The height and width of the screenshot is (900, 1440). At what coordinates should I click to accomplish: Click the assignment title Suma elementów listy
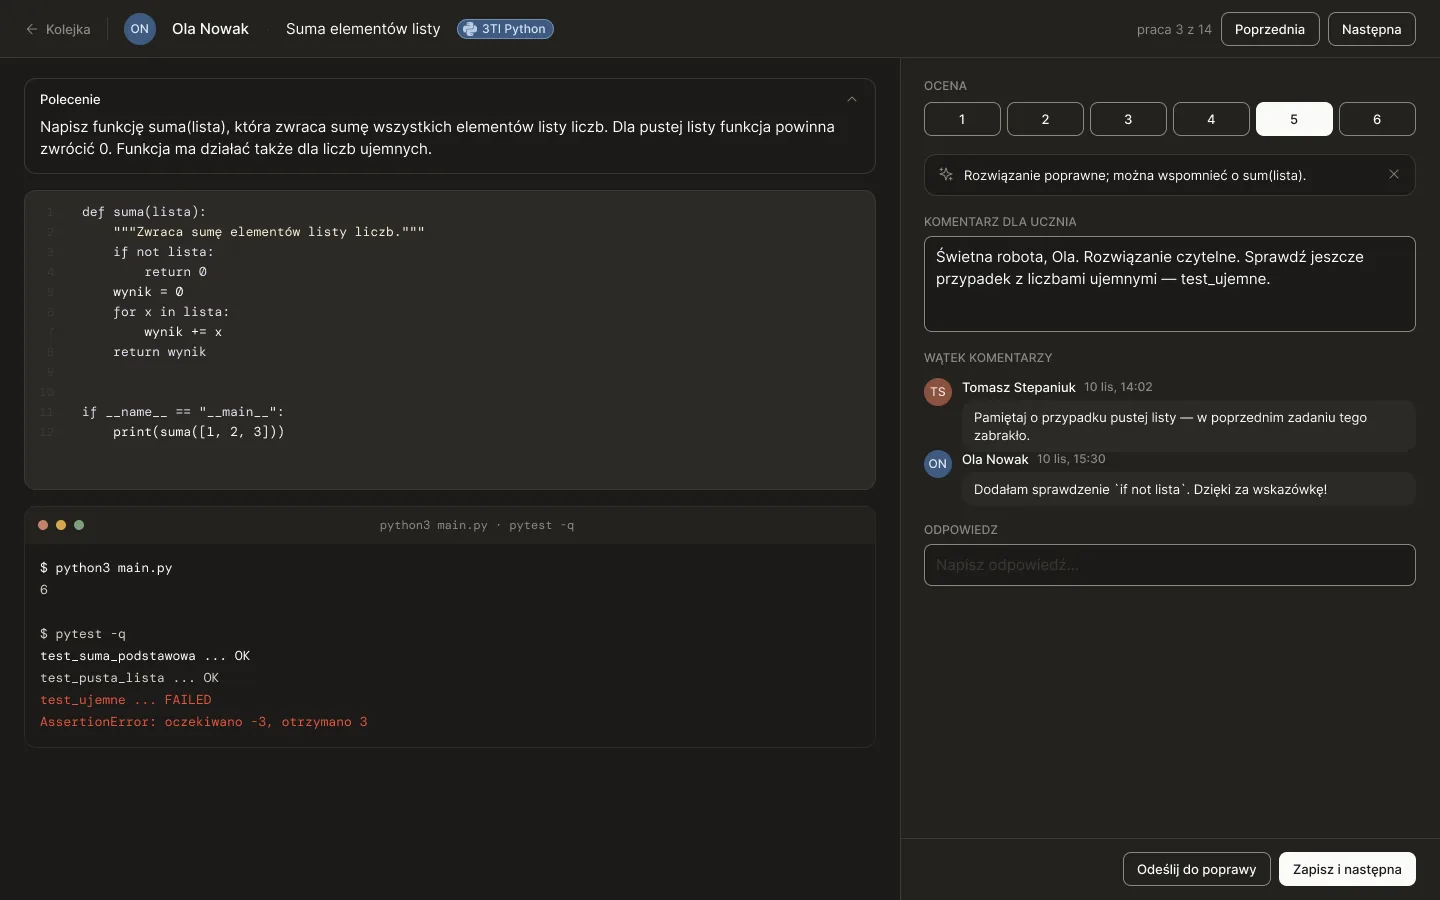point(363,29)
